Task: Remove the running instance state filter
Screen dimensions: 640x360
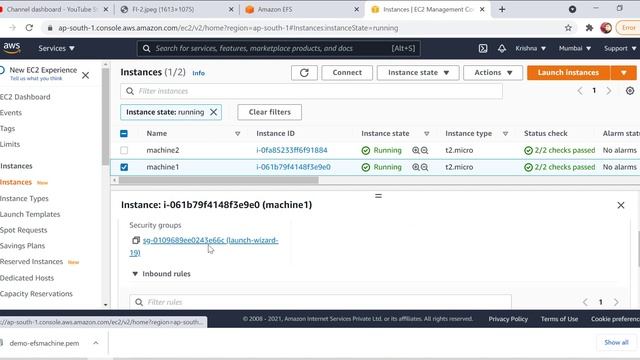Action: [x=213, y=112]
